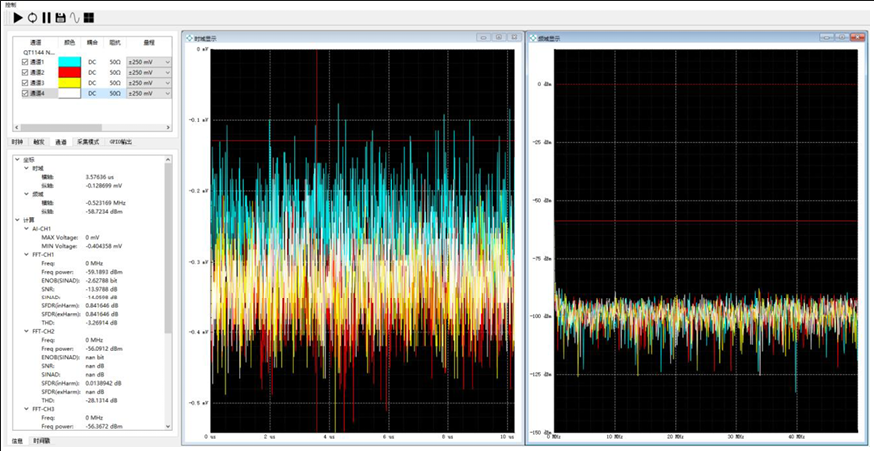This screenshot has width=874, height=451.
Task: Open the GPIO输出 tab
Action: click(x=120, y=142)
